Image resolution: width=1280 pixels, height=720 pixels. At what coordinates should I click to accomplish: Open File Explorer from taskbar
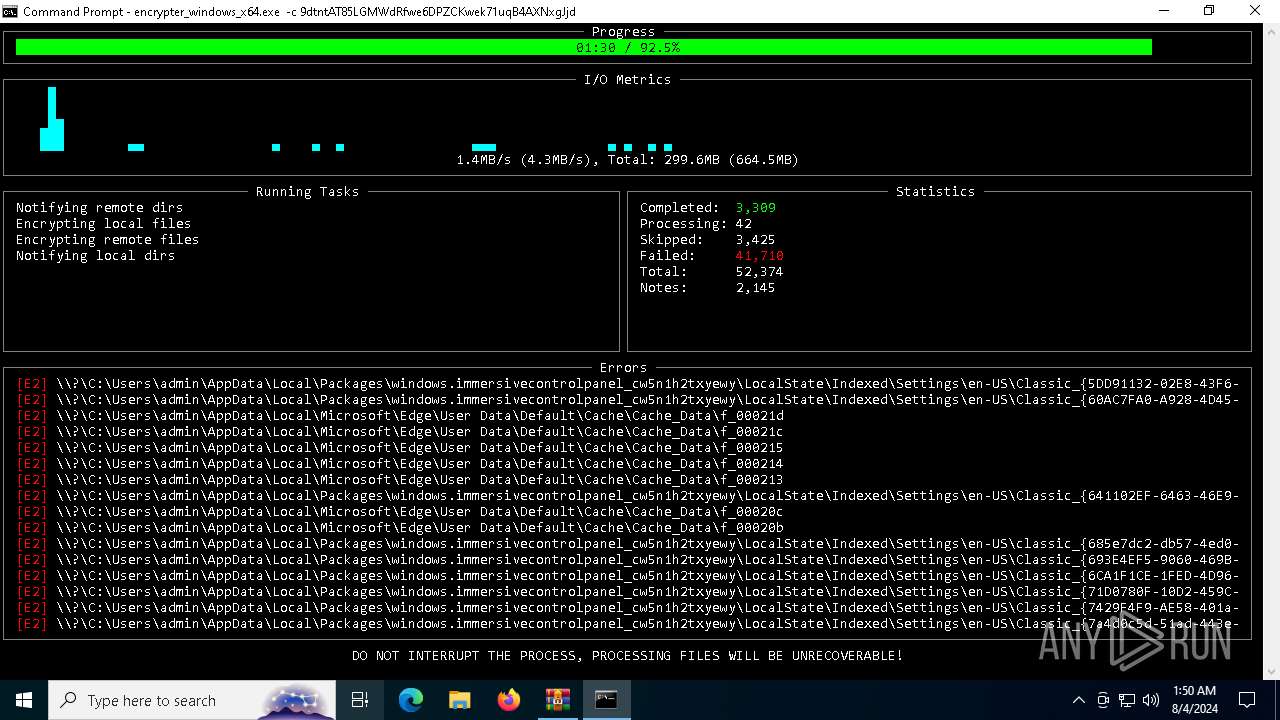tap(459, 700)
